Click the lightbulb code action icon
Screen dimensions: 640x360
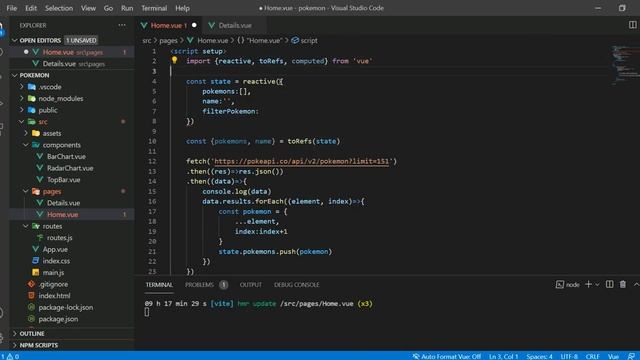tap(174, 60)
